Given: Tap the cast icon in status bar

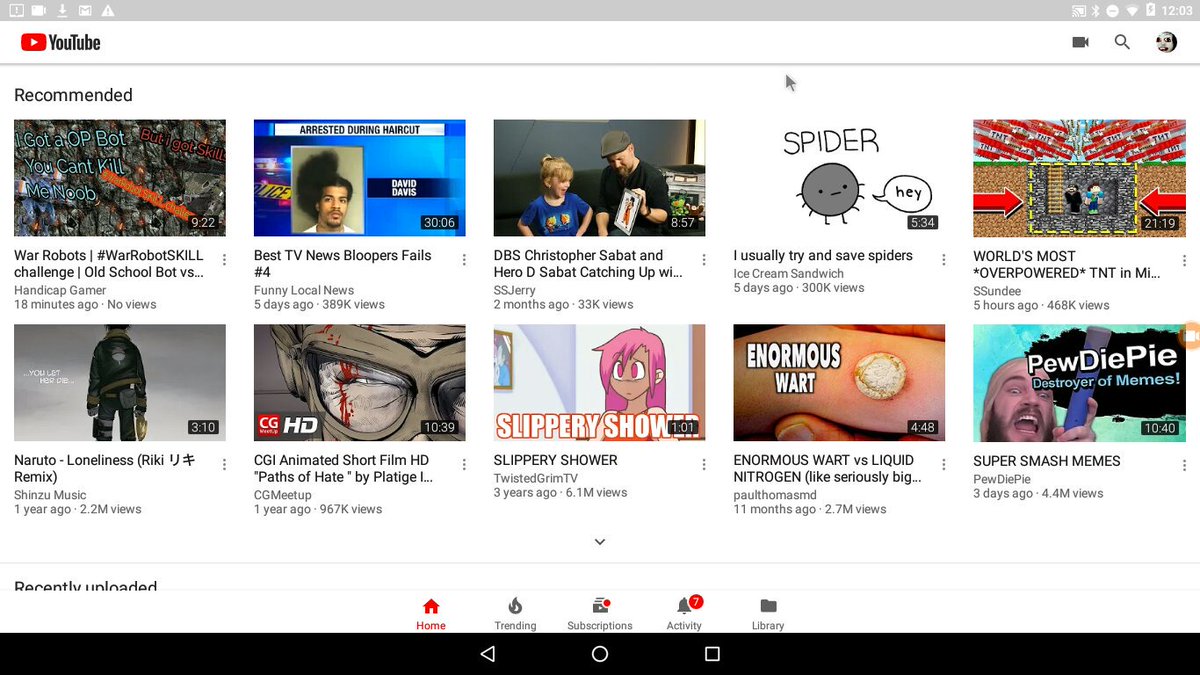Looking at the screenshot, I should tap(1078, 10).
